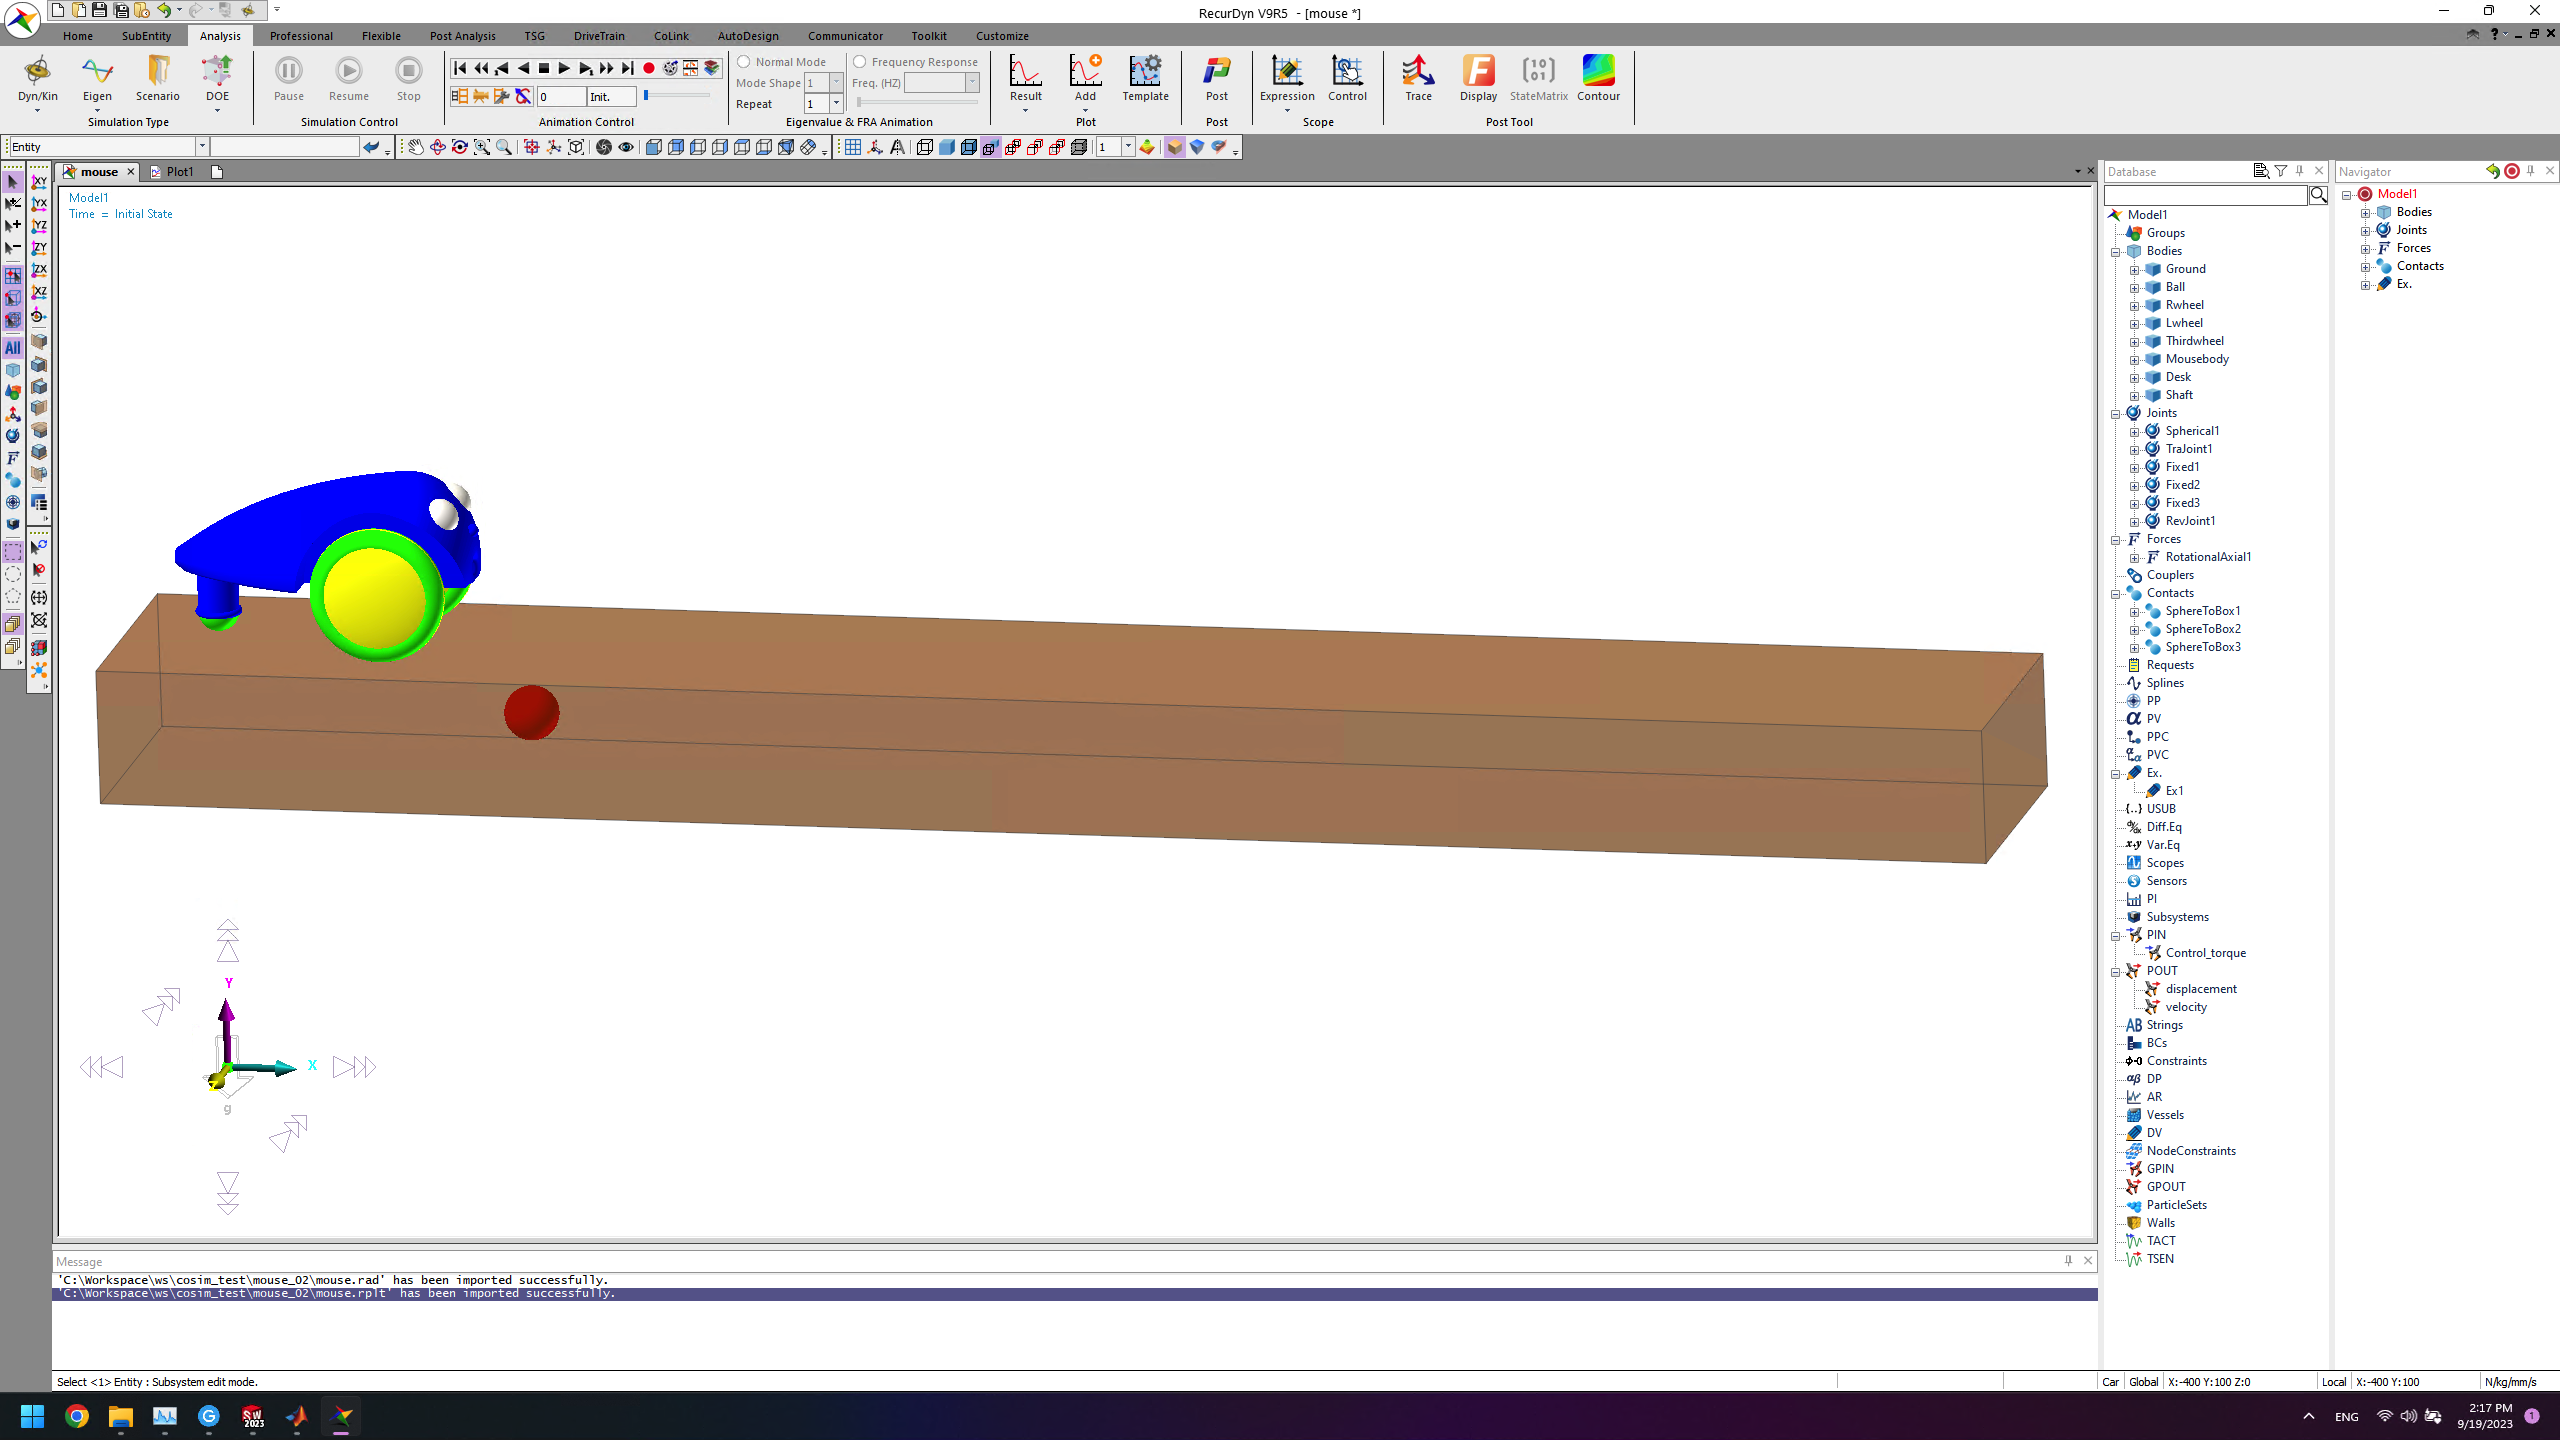Open the Scenario analysis tool
Image resolution: width=2560 pixels, height=1440 pixels.
coord(158,79)
